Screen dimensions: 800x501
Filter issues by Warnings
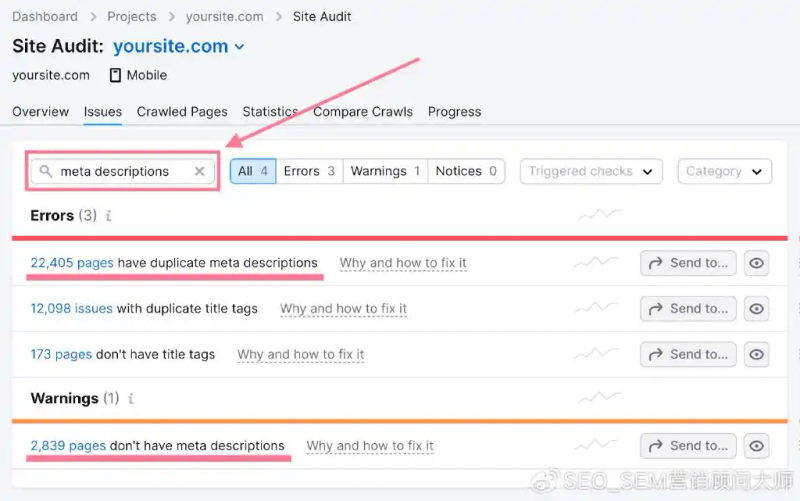click(x=385, y=171)
